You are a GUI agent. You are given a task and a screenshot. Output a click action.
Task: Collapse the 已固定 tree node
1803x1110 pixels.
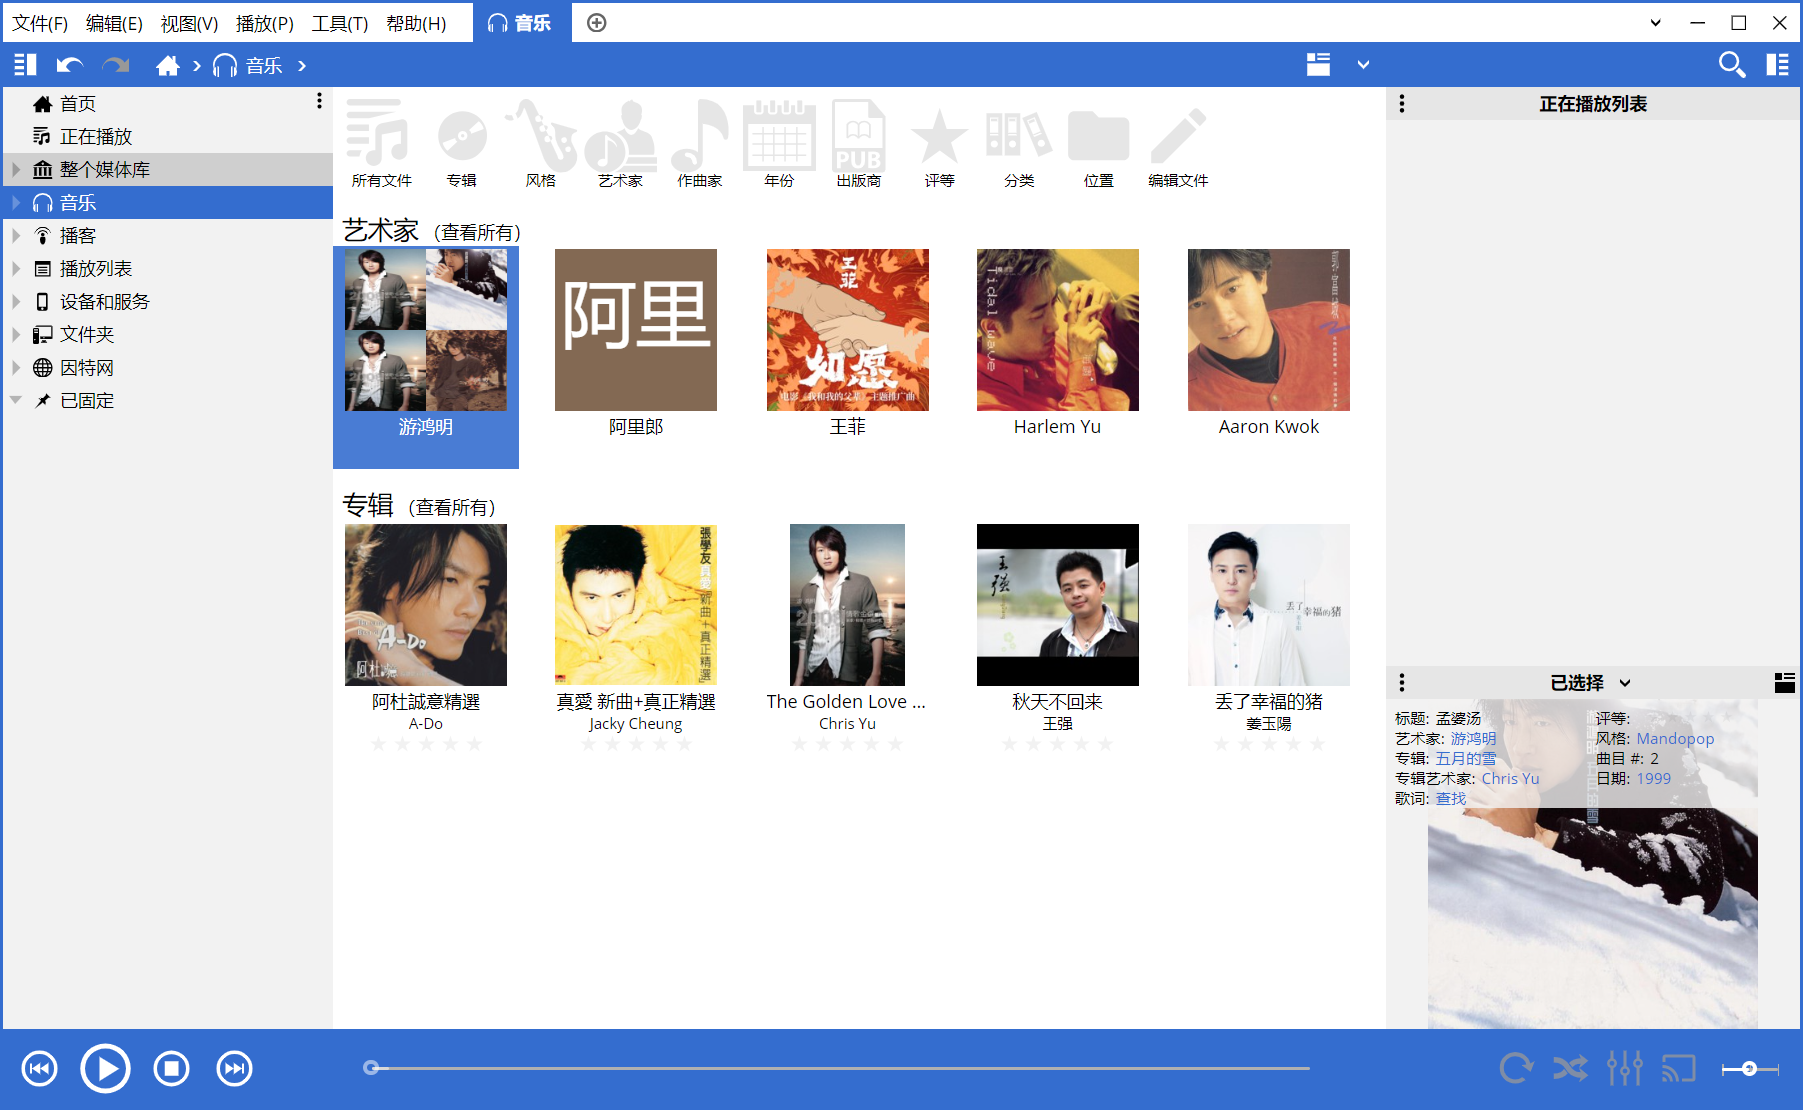click(x=16, y=401)
